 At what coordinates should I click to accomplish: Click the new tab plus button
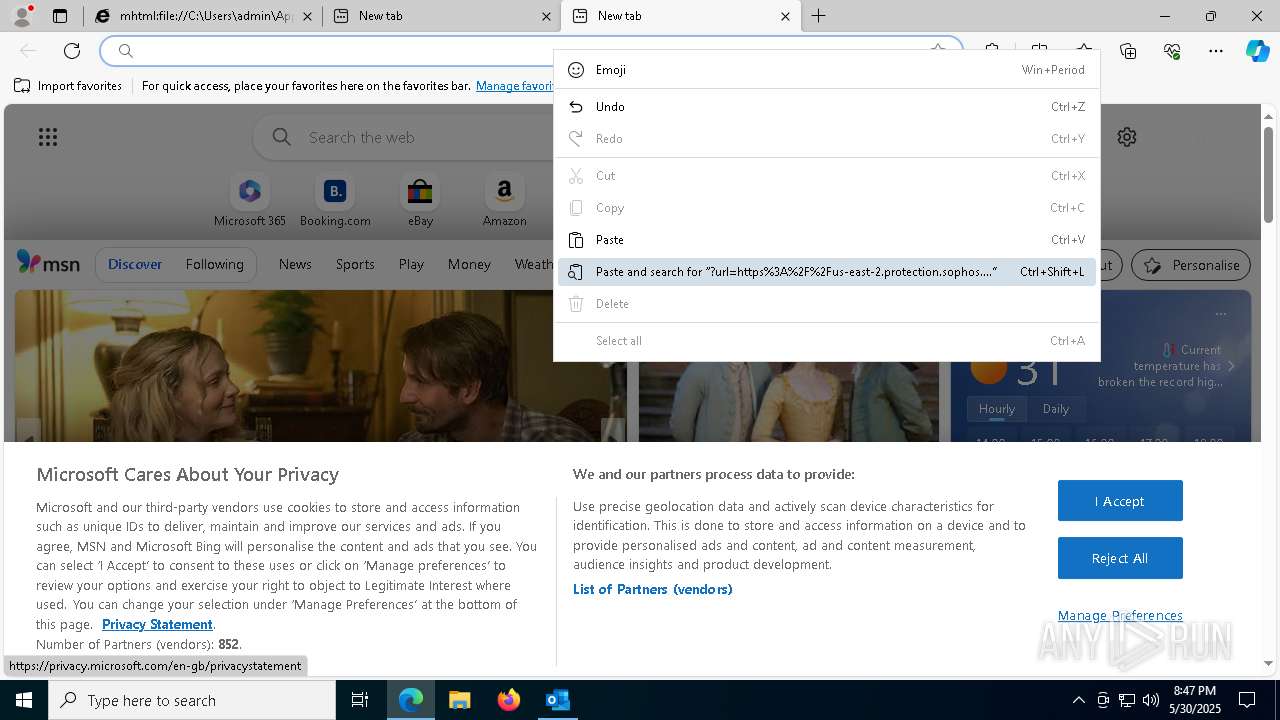818,16
